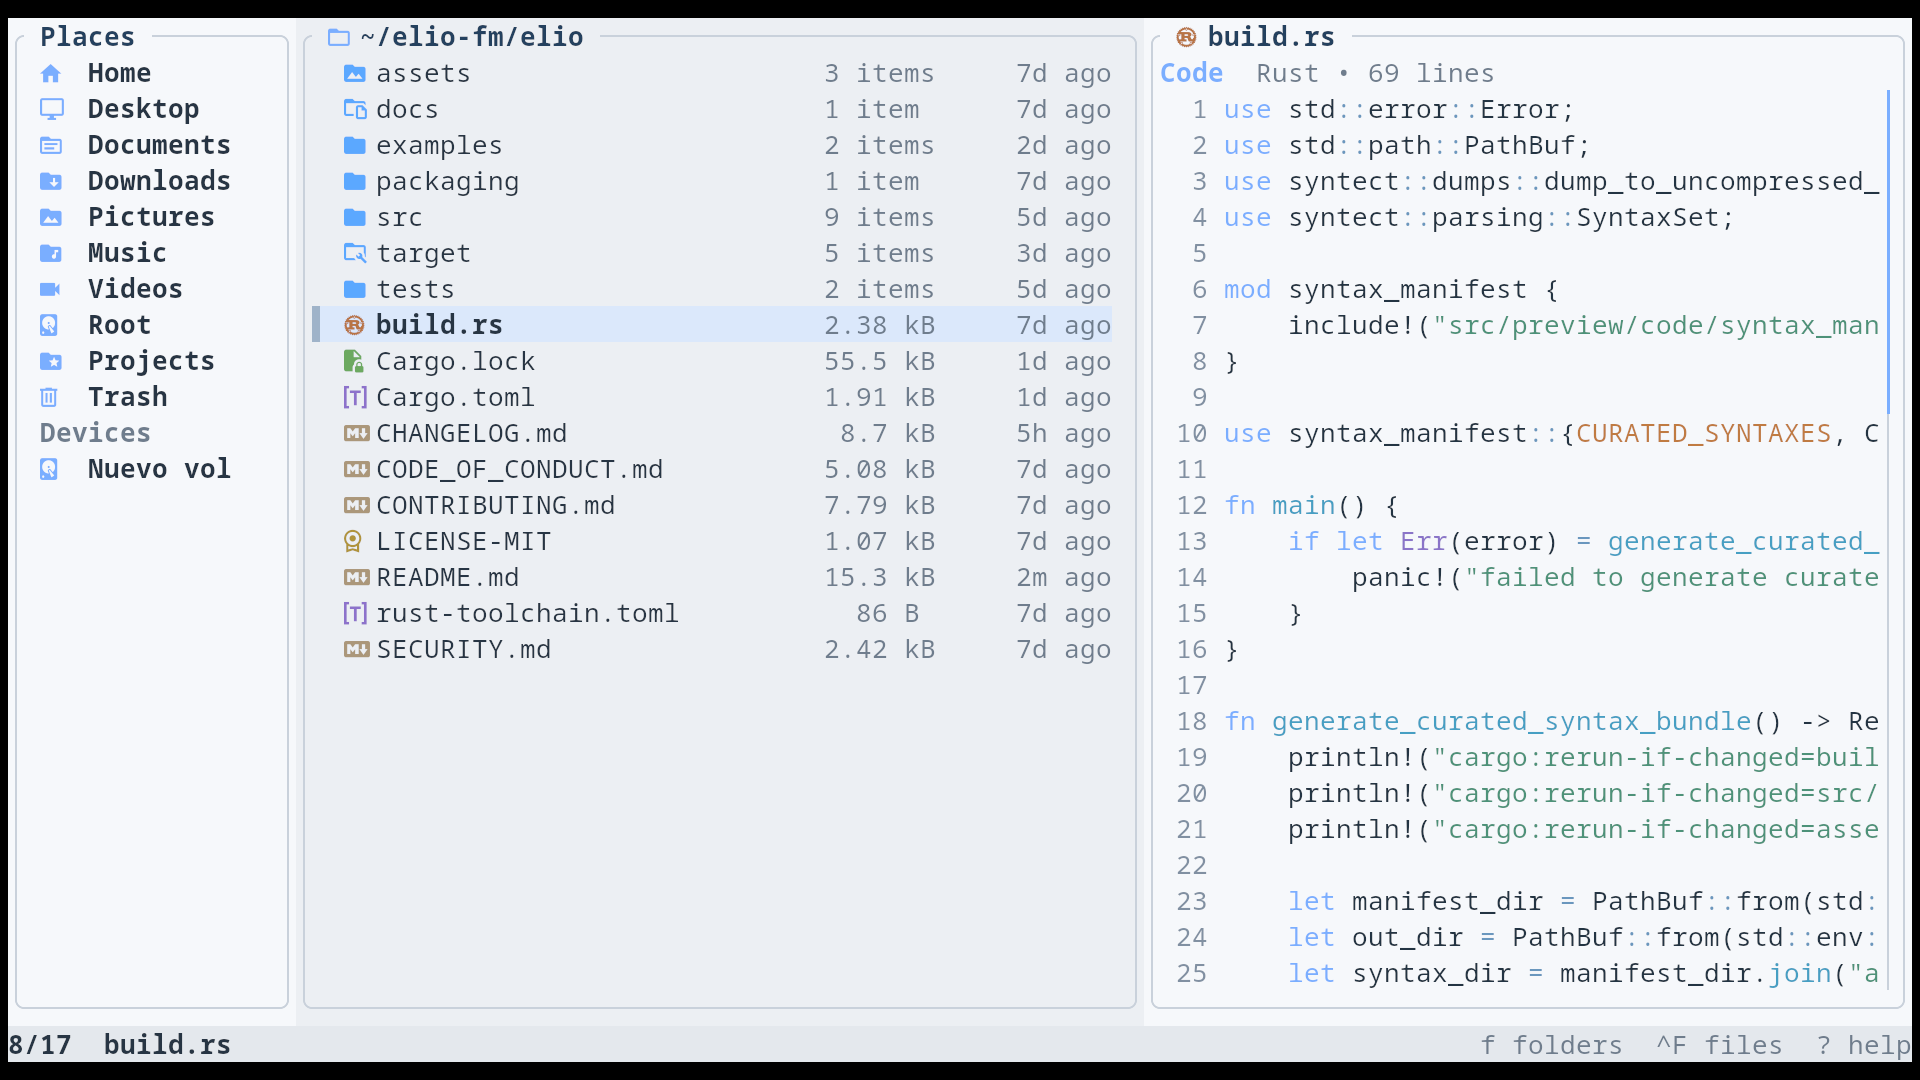Click the Desktop monitor icon
Viewport: 1920px width, 1080px height.
(x=51, y=110)
